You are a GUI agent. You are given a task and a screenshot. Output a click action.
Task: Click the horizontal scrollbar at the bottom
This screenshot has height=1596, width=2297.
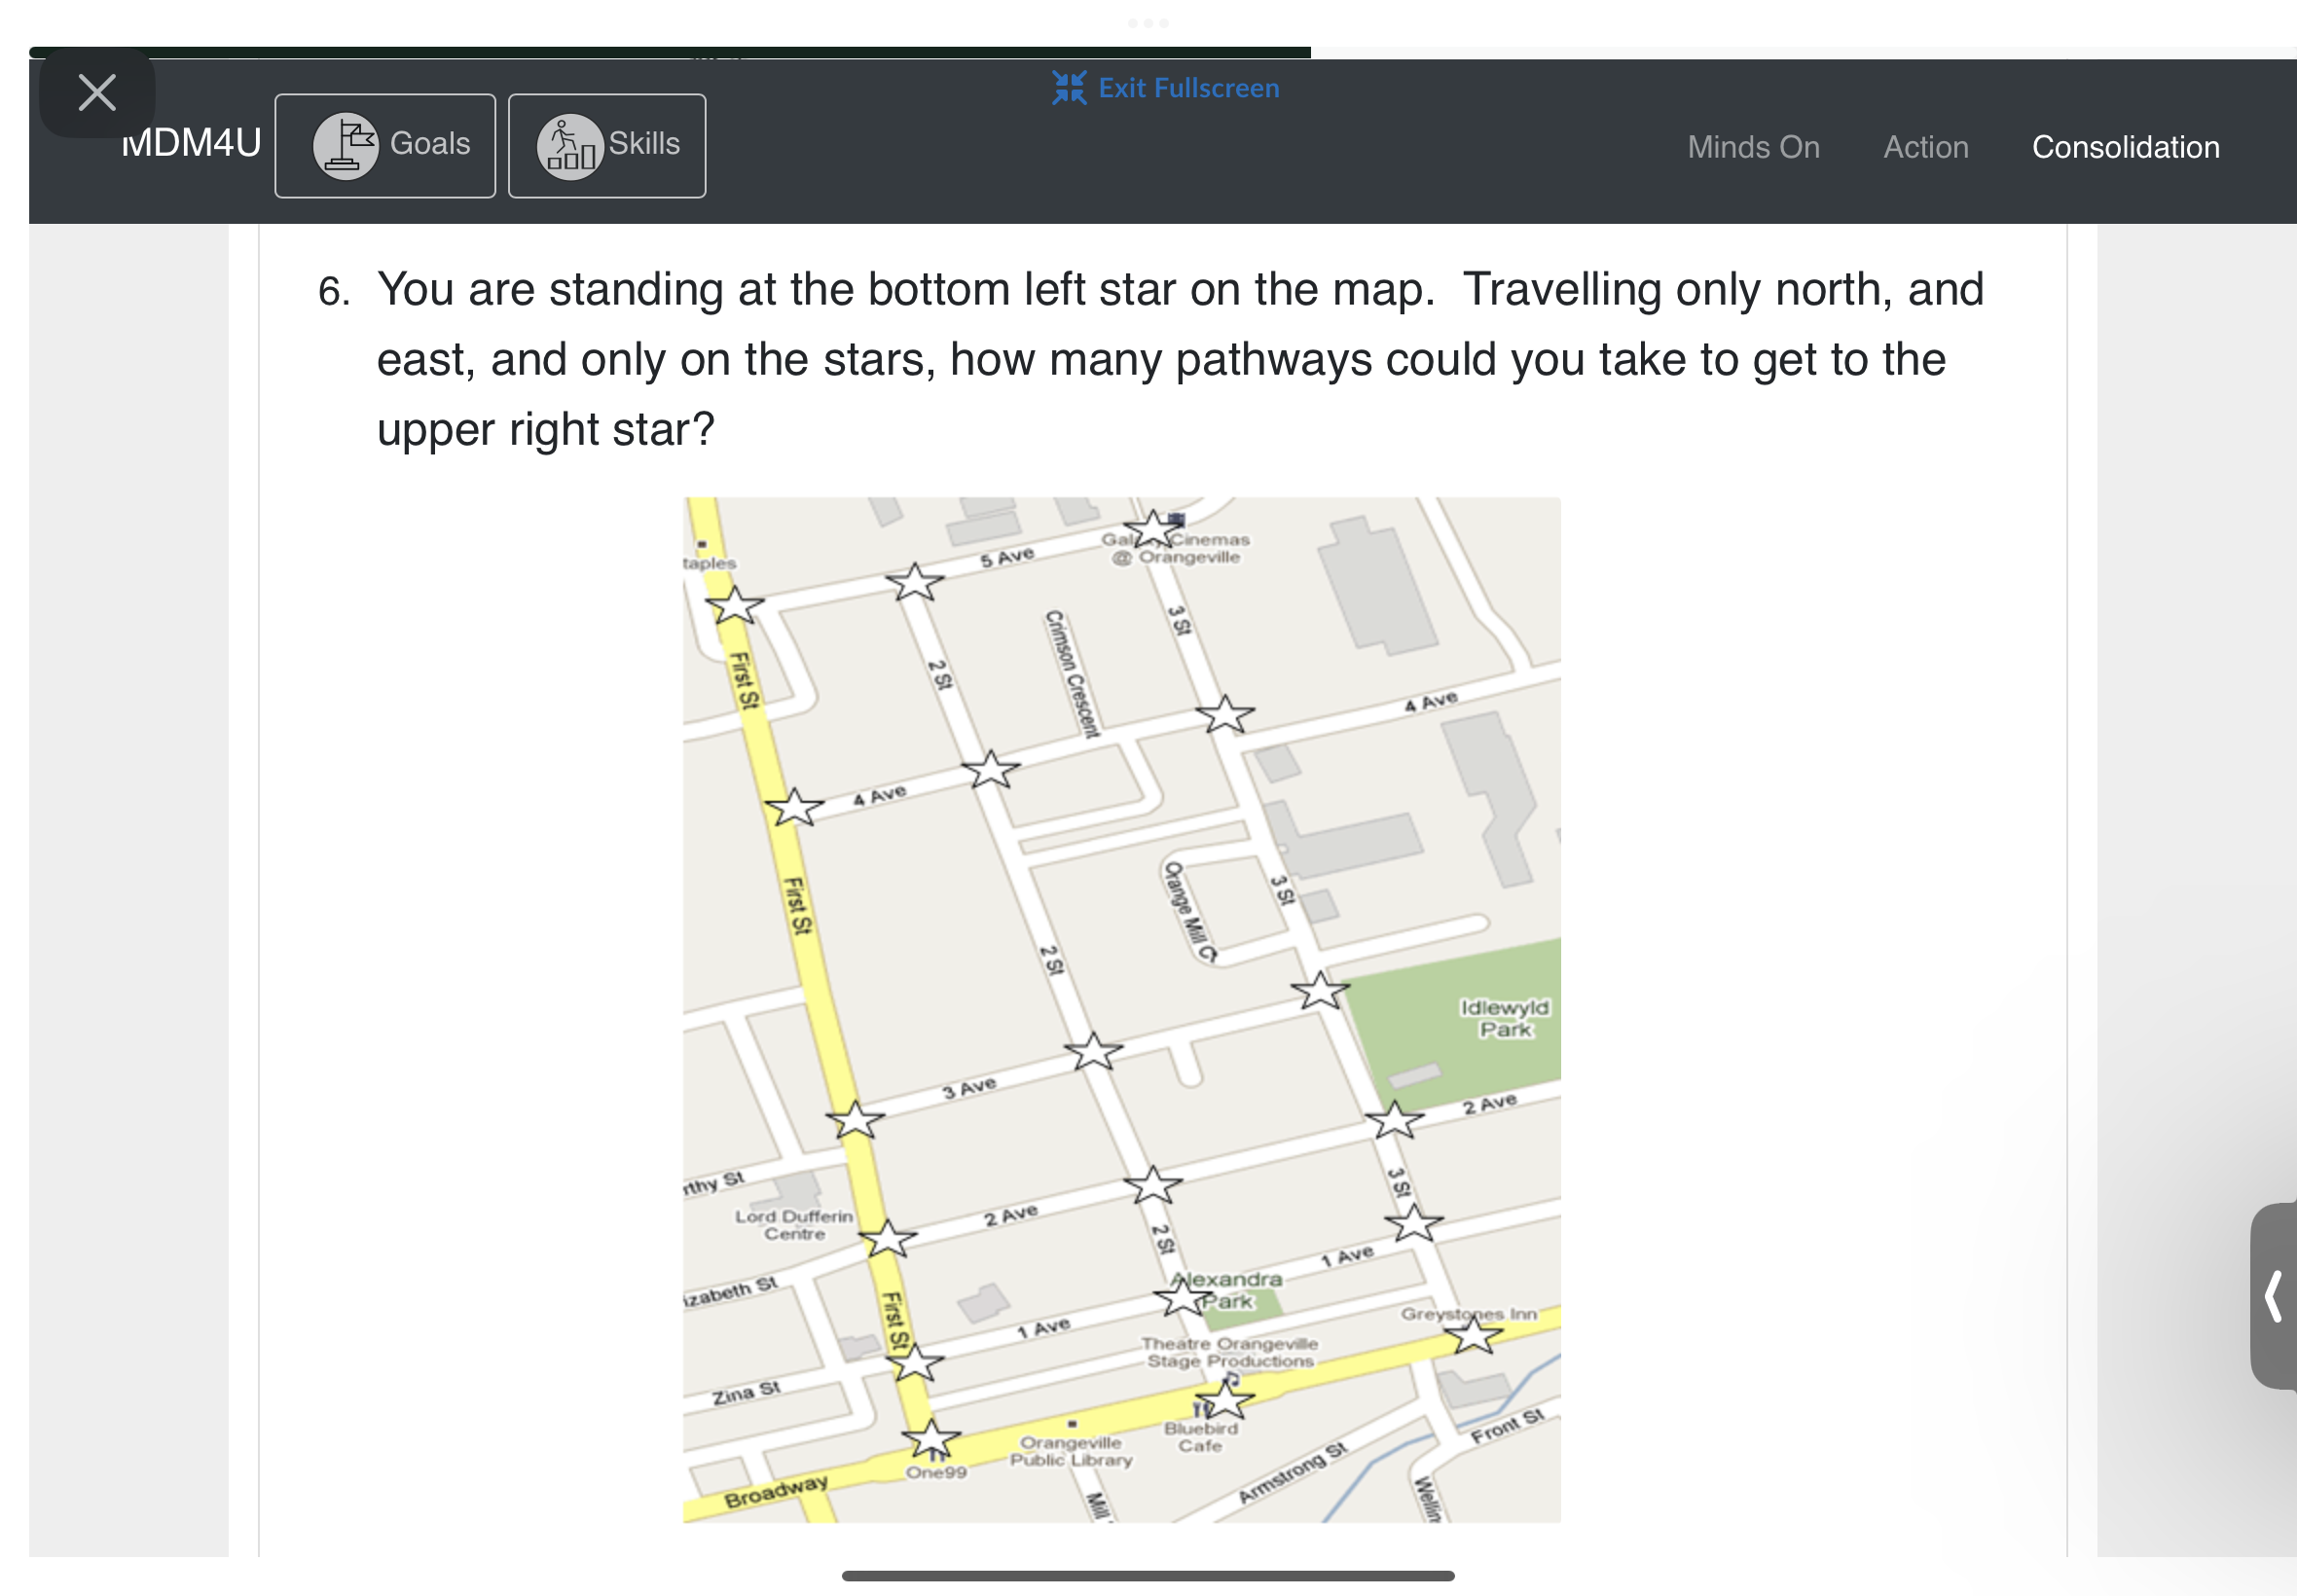click(x=1148, y=1575)
